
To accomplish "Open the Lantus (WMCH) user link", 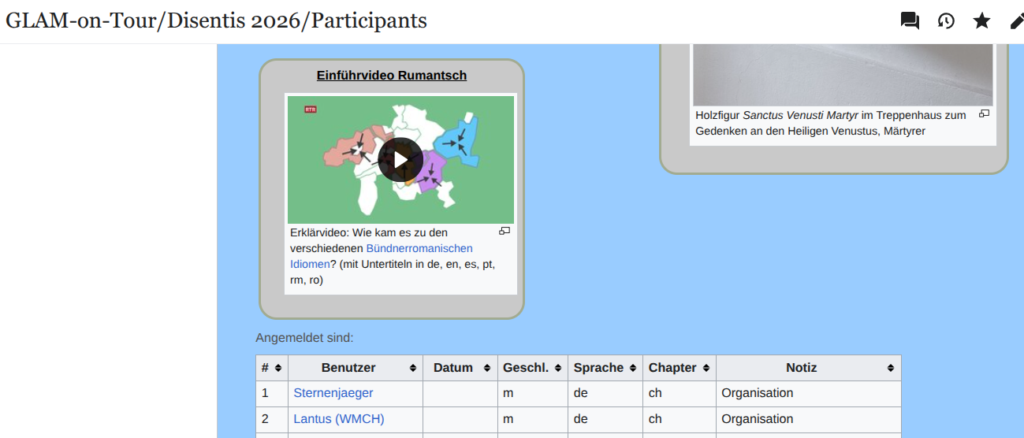I will tap(338, 419).
